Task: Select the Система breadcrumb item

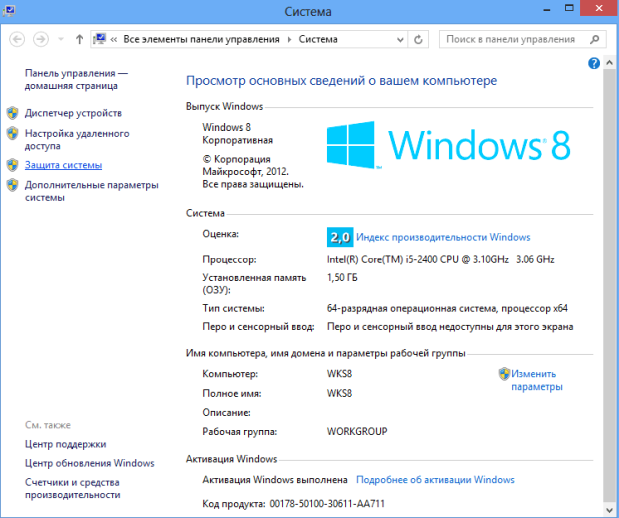Action: click(x=319, y=39)
